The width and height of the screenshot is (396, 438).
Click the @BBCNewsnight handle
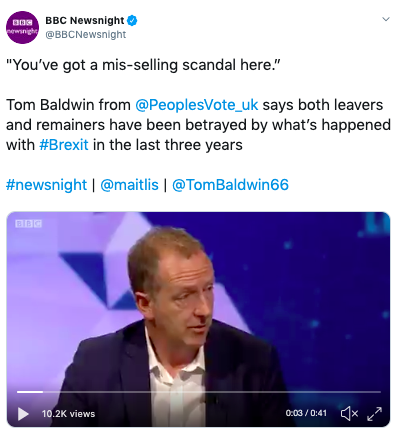[x=86, y=35]
